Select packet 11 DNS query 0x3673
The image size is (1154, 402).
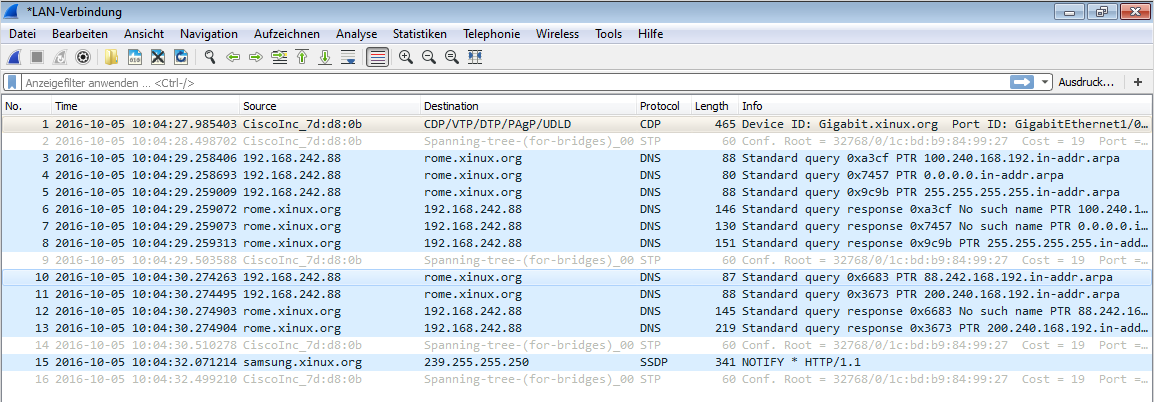click(576, 294)
